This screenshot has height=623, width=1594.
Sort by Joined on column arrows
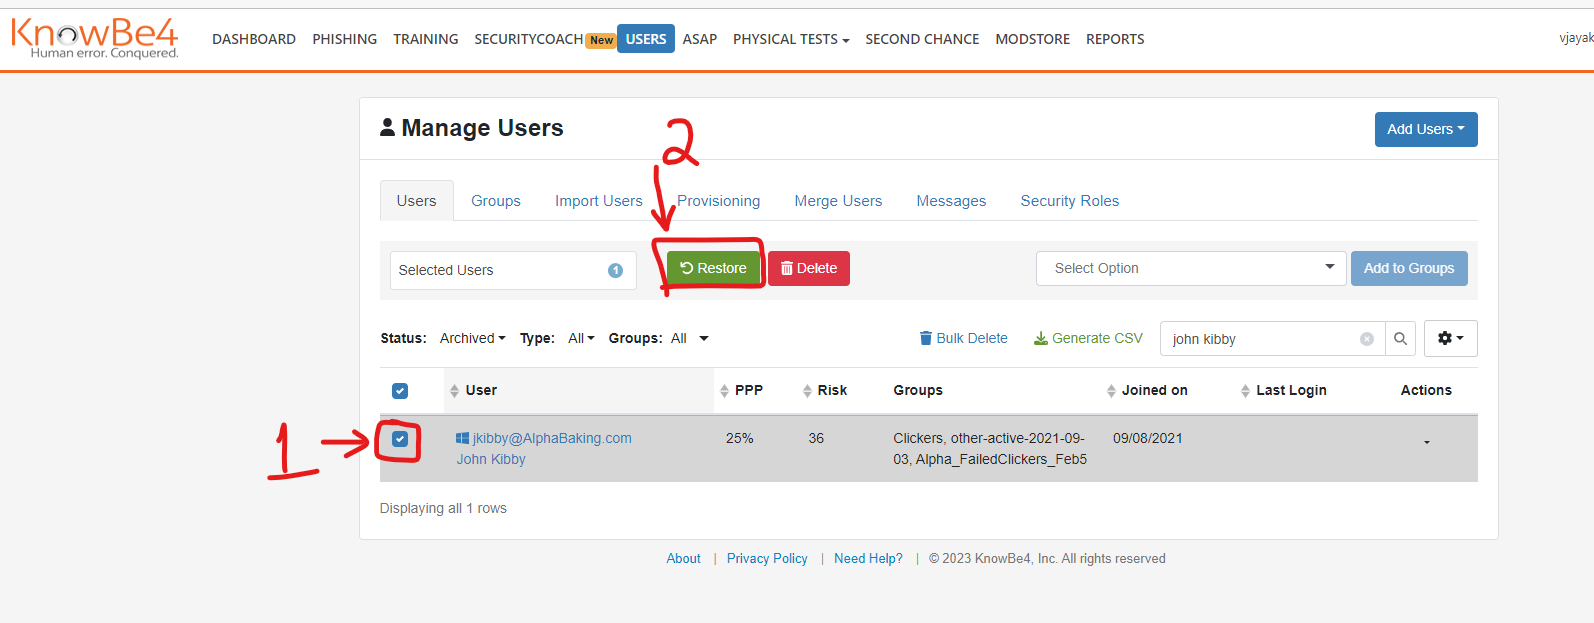point(1111,391)
